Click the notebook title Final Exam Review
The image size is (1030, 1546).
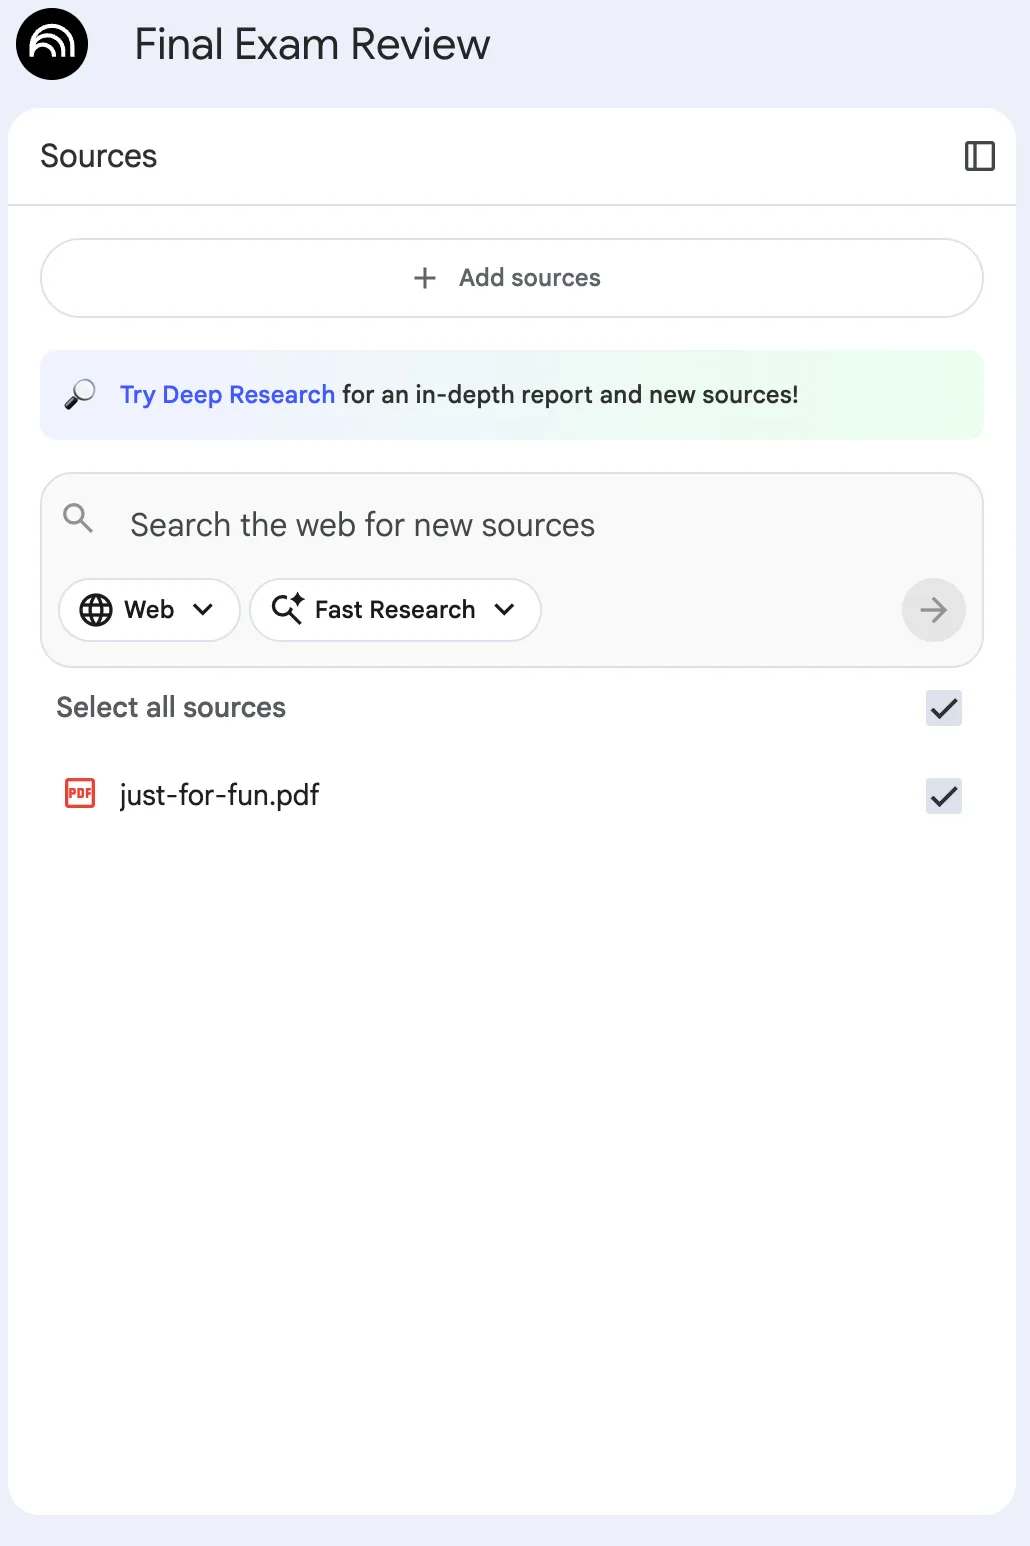[x=311, y=44]
